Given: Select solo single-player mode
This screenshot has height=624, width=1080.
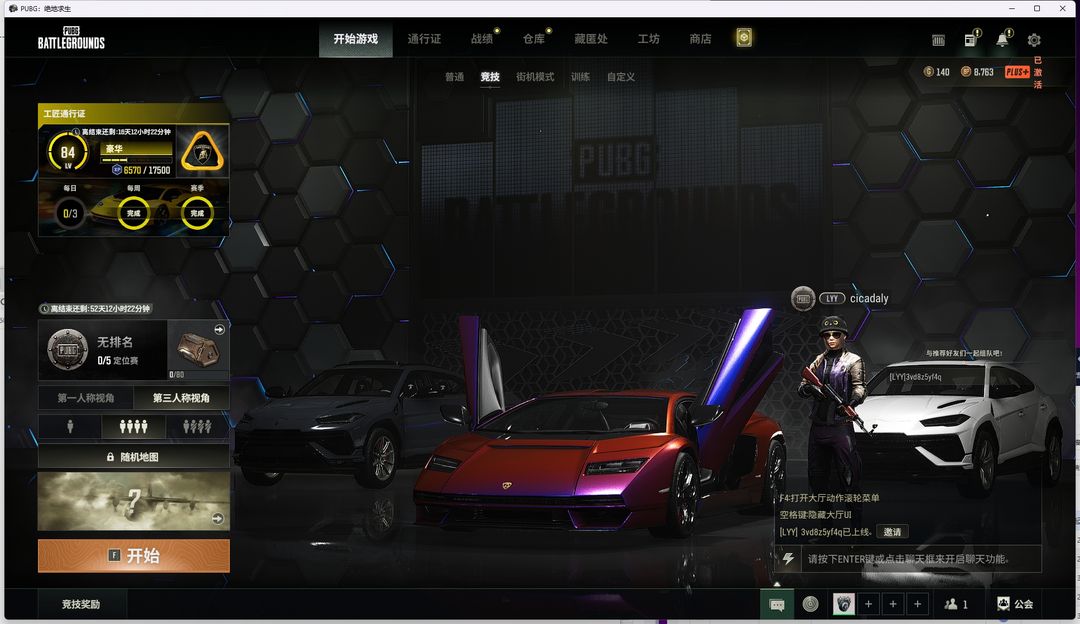Looking at the screenshot, I should 70,427.
